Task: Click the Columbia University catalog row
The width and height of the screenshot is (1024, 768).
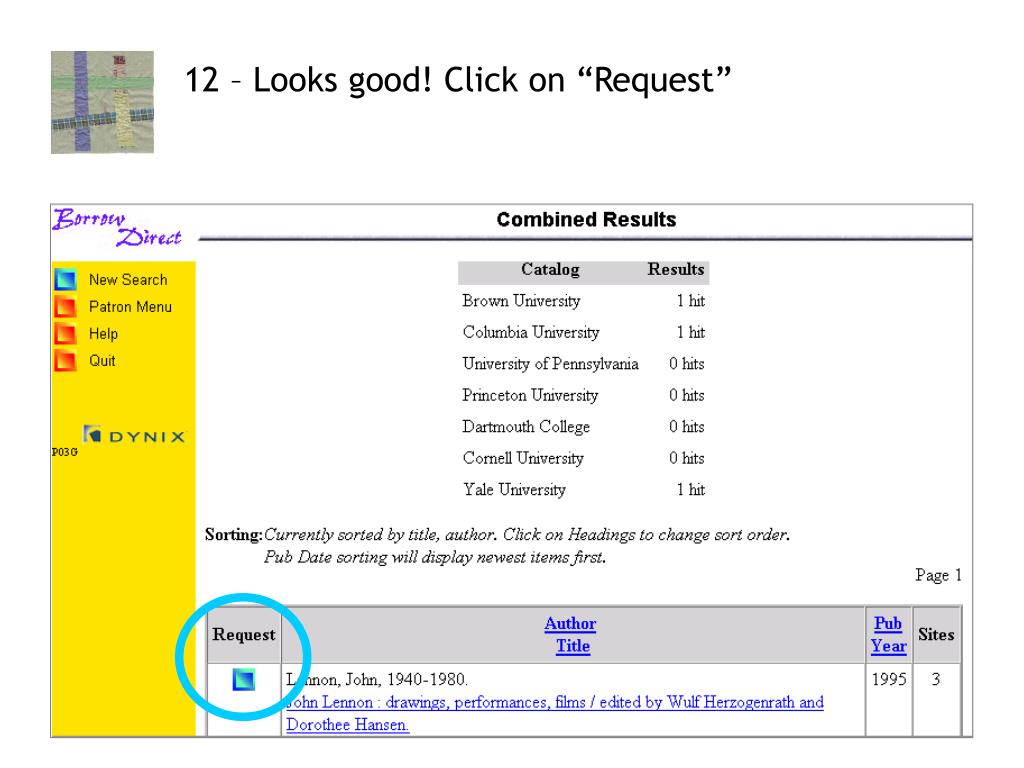Action: point(583,332)
